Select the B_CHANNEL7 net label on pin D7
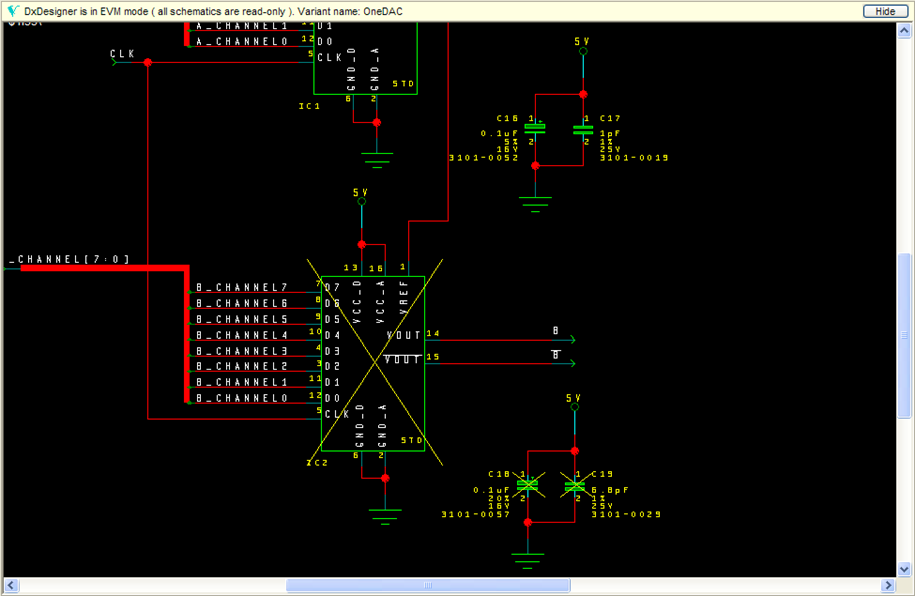915x596 pixels. (241, 287)
